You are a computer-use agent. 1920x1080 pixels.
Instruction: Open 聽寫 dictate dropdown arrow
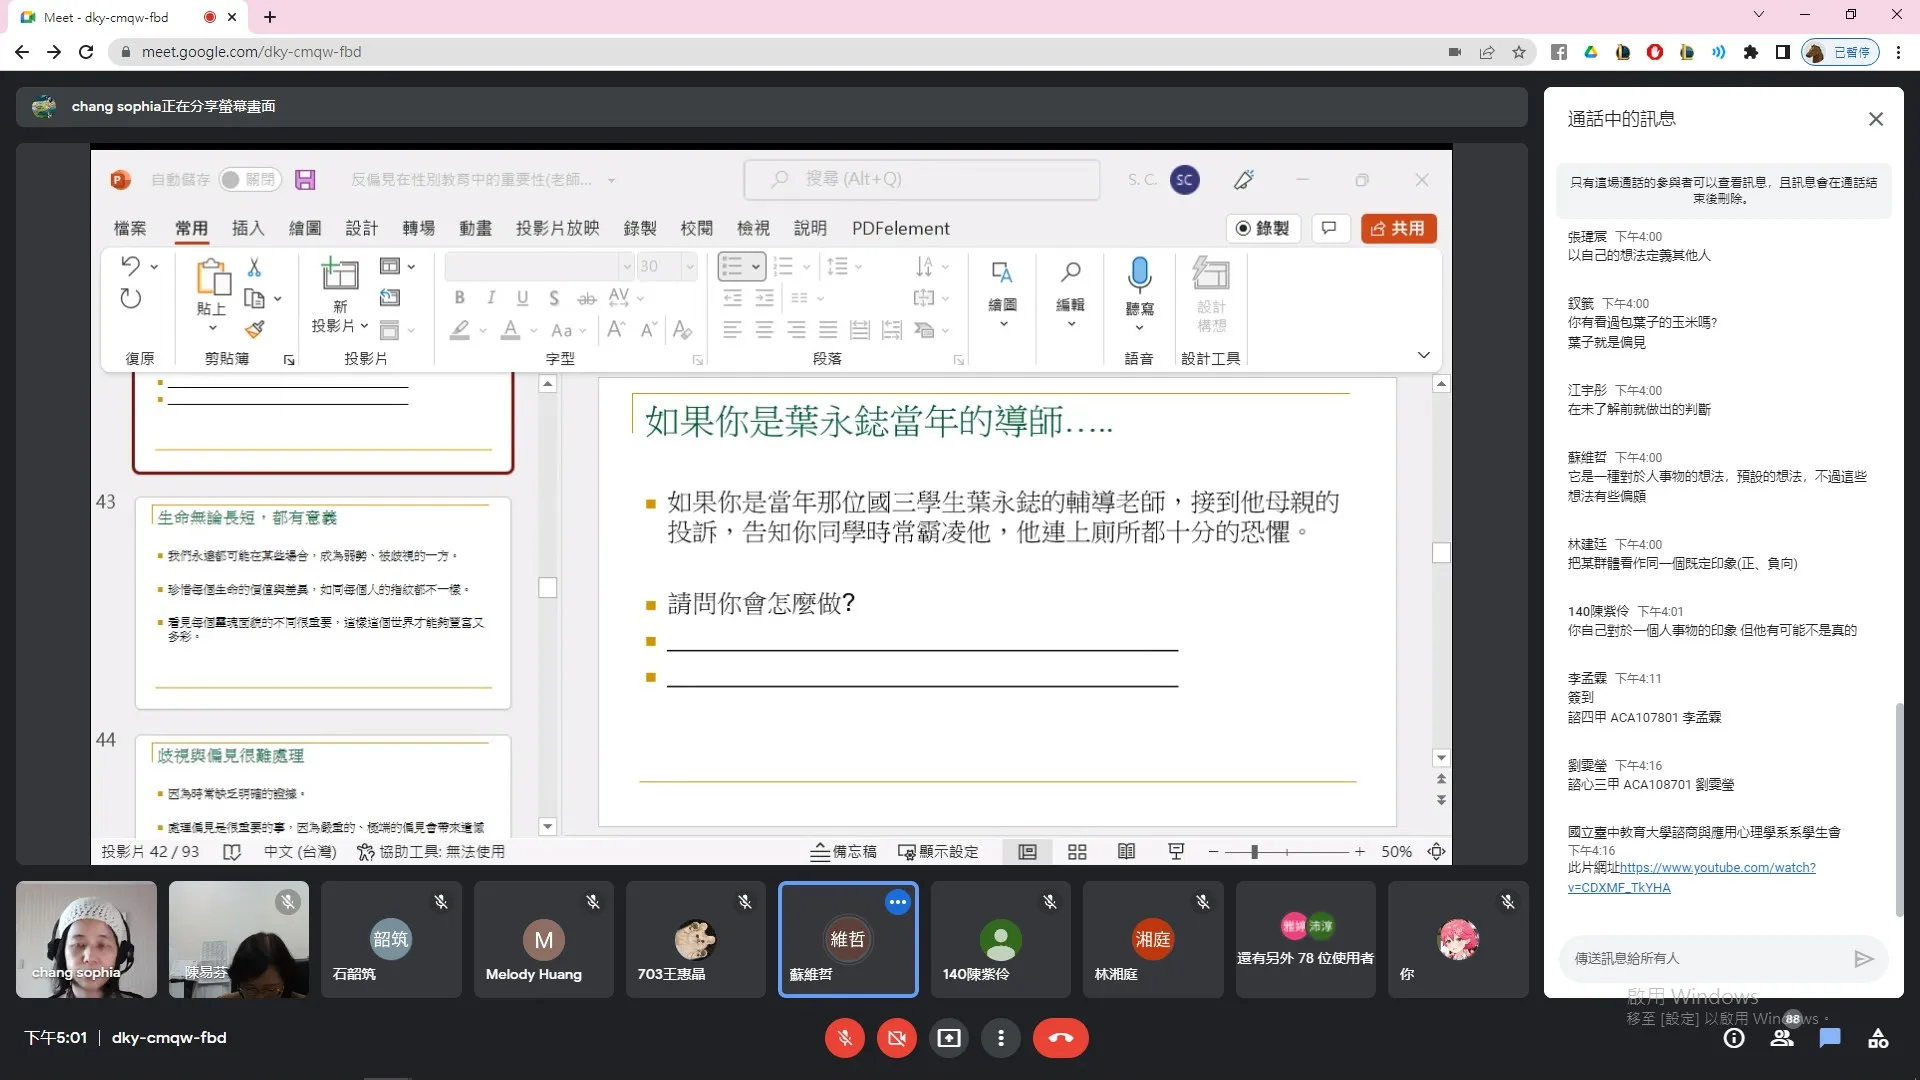[x=1139, y=328]
